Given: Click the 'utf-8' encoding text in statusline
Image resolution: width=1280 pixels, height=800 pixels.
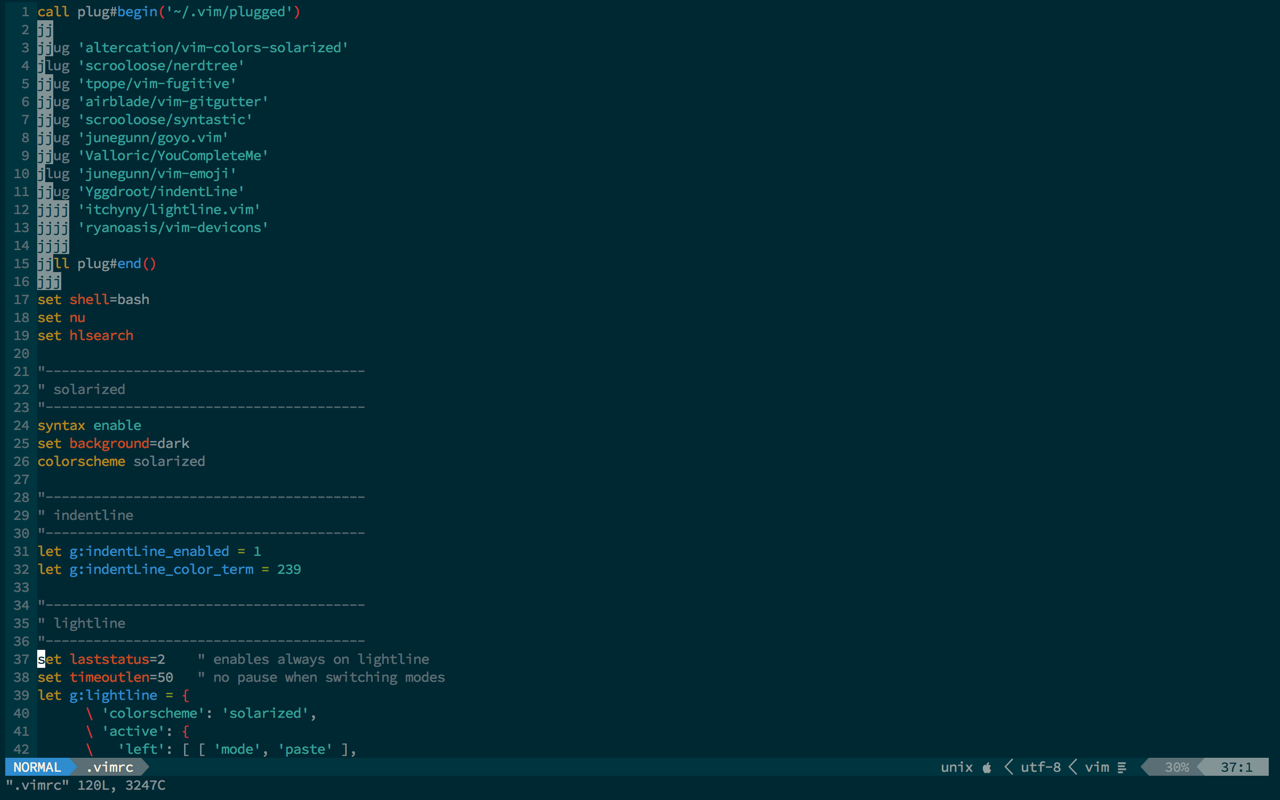Looking at the screenshot, I should point(1041,767).
